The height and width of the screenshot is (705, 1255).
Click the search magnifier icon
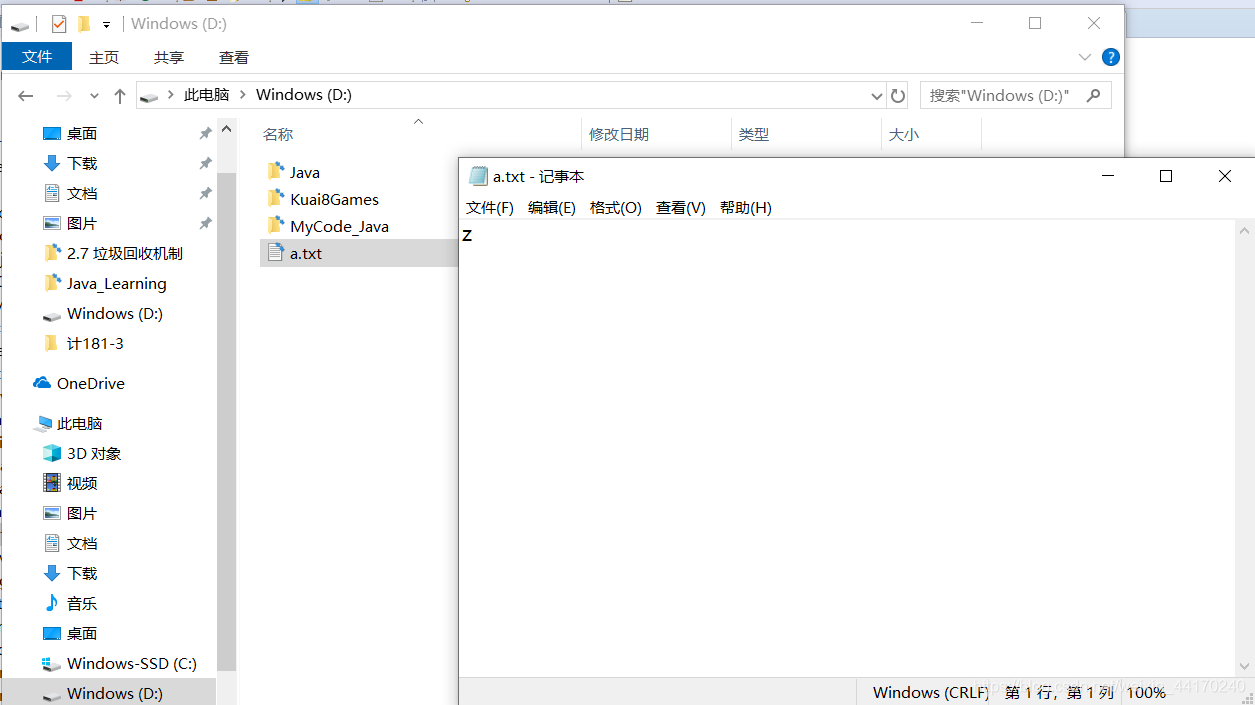click(1093, 96)
